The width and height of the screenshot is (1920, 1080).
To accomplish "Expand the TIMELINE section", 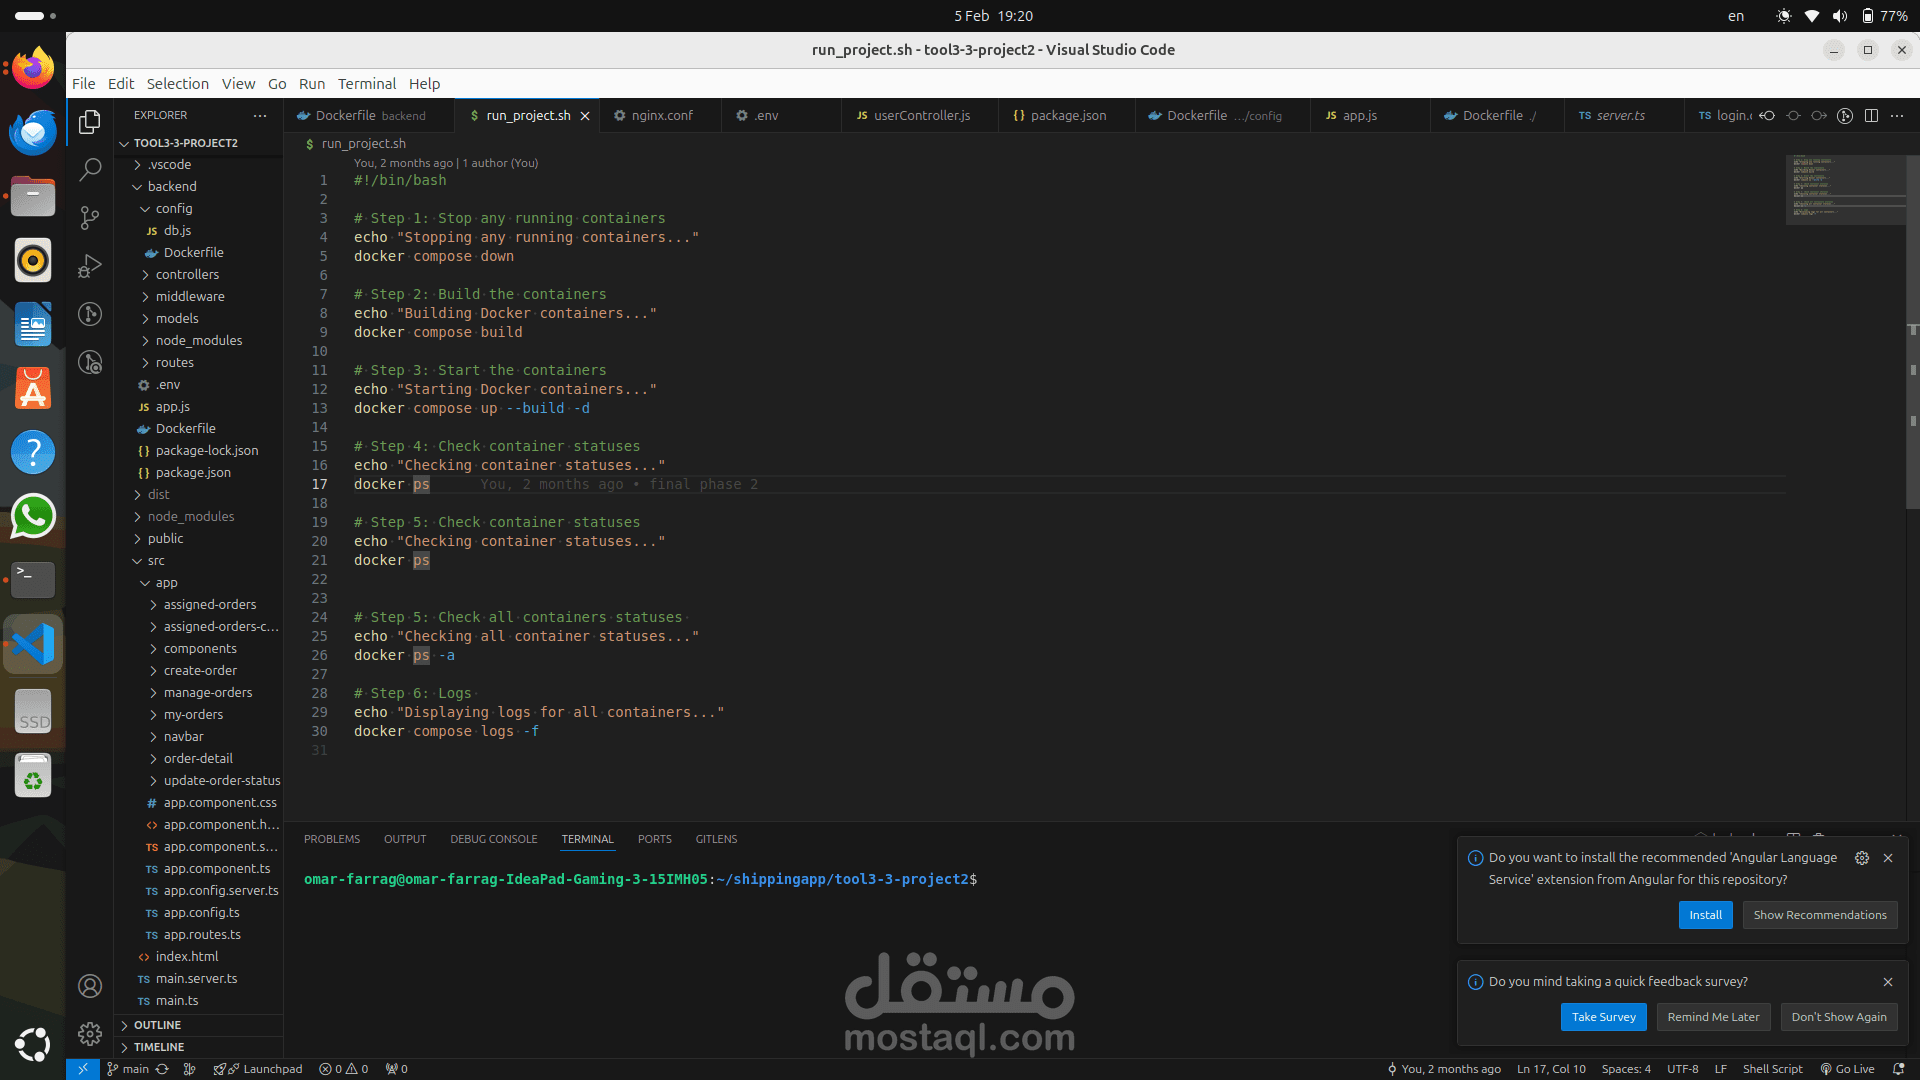I will (x=159, y=1047).
